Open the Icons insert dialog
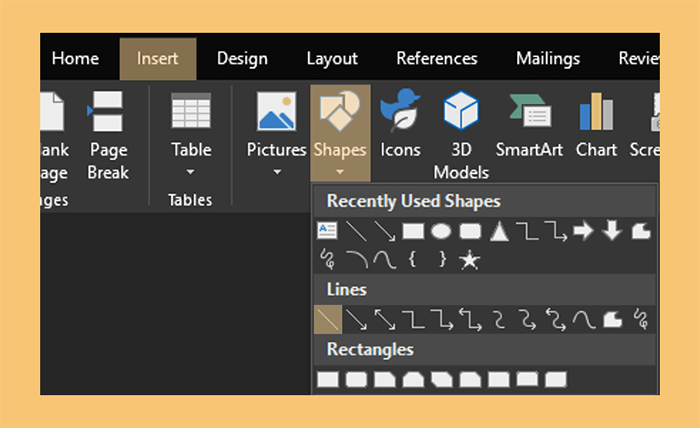This screenshot has height=428, width=700. pos(400,124)
